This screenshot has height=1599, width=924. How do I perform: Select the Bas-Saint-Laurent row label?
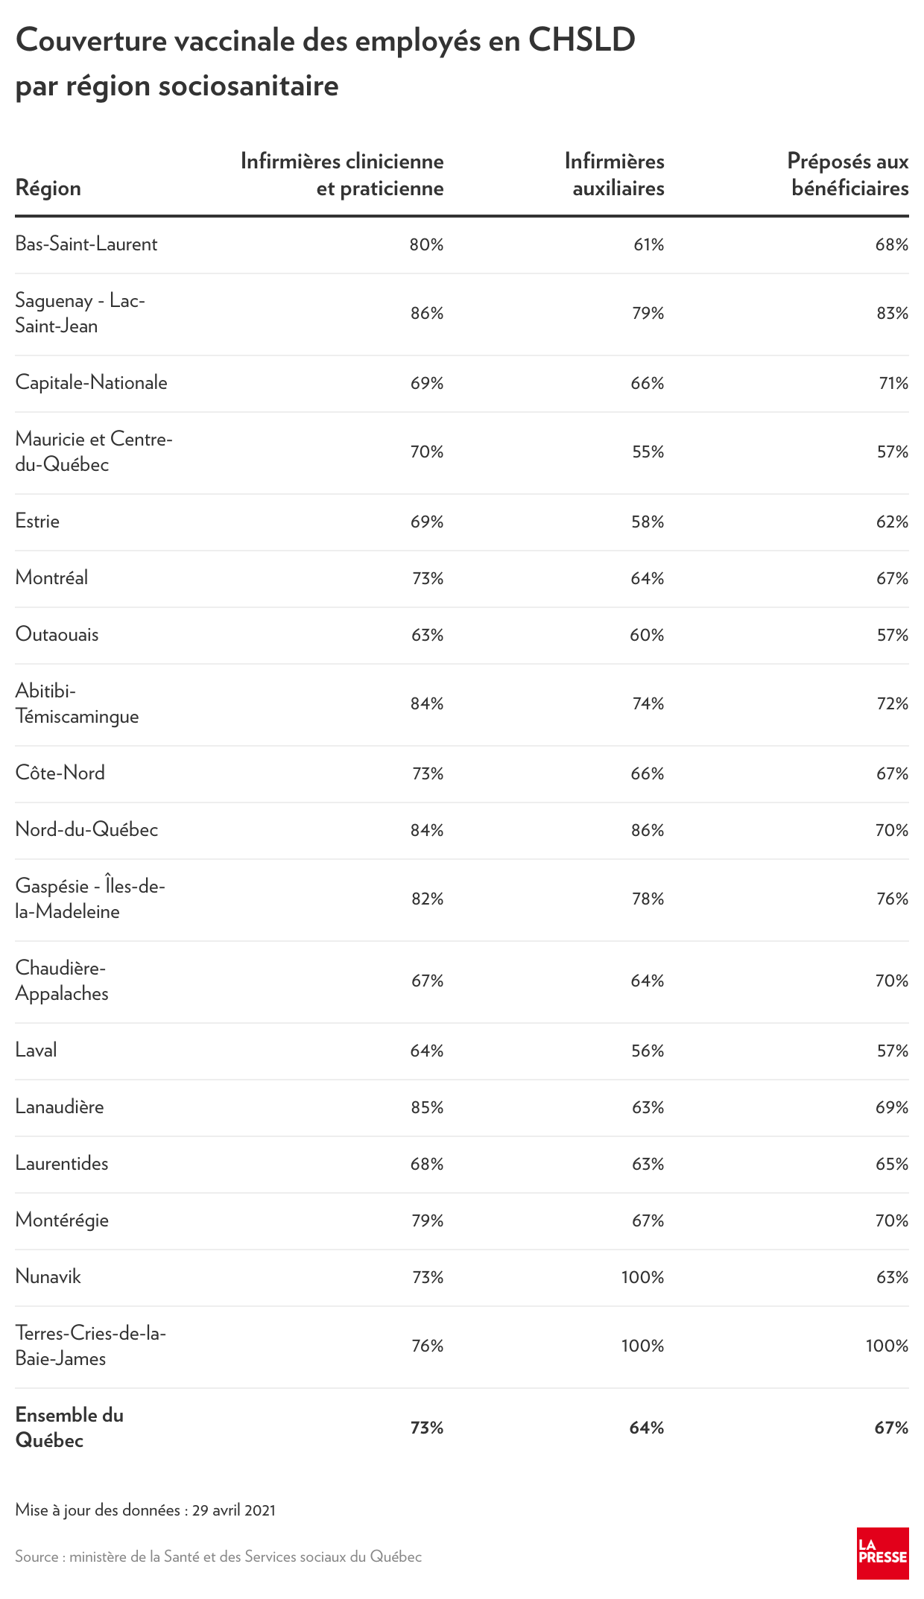86,244
